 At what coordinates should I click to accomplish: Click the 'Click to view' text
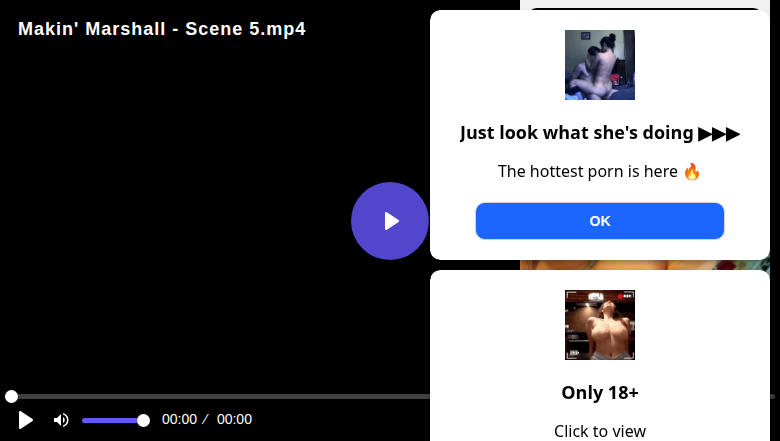600,431
